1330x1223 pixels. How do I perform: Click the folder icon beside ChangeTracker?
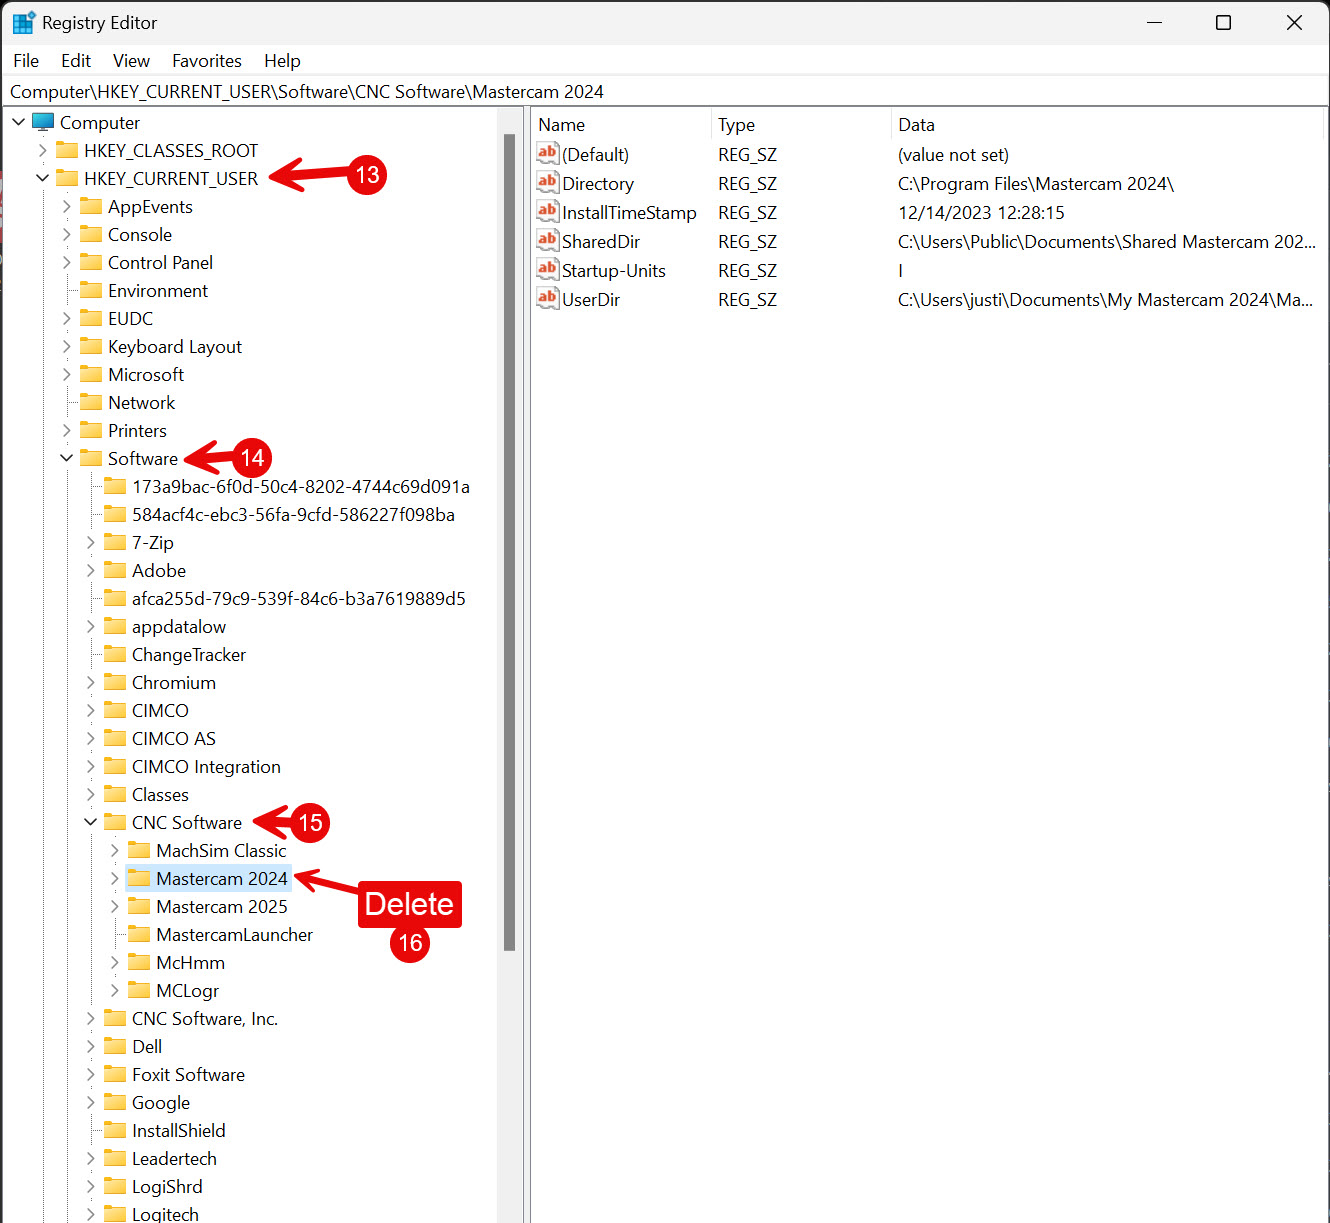[x=115, y=654]
